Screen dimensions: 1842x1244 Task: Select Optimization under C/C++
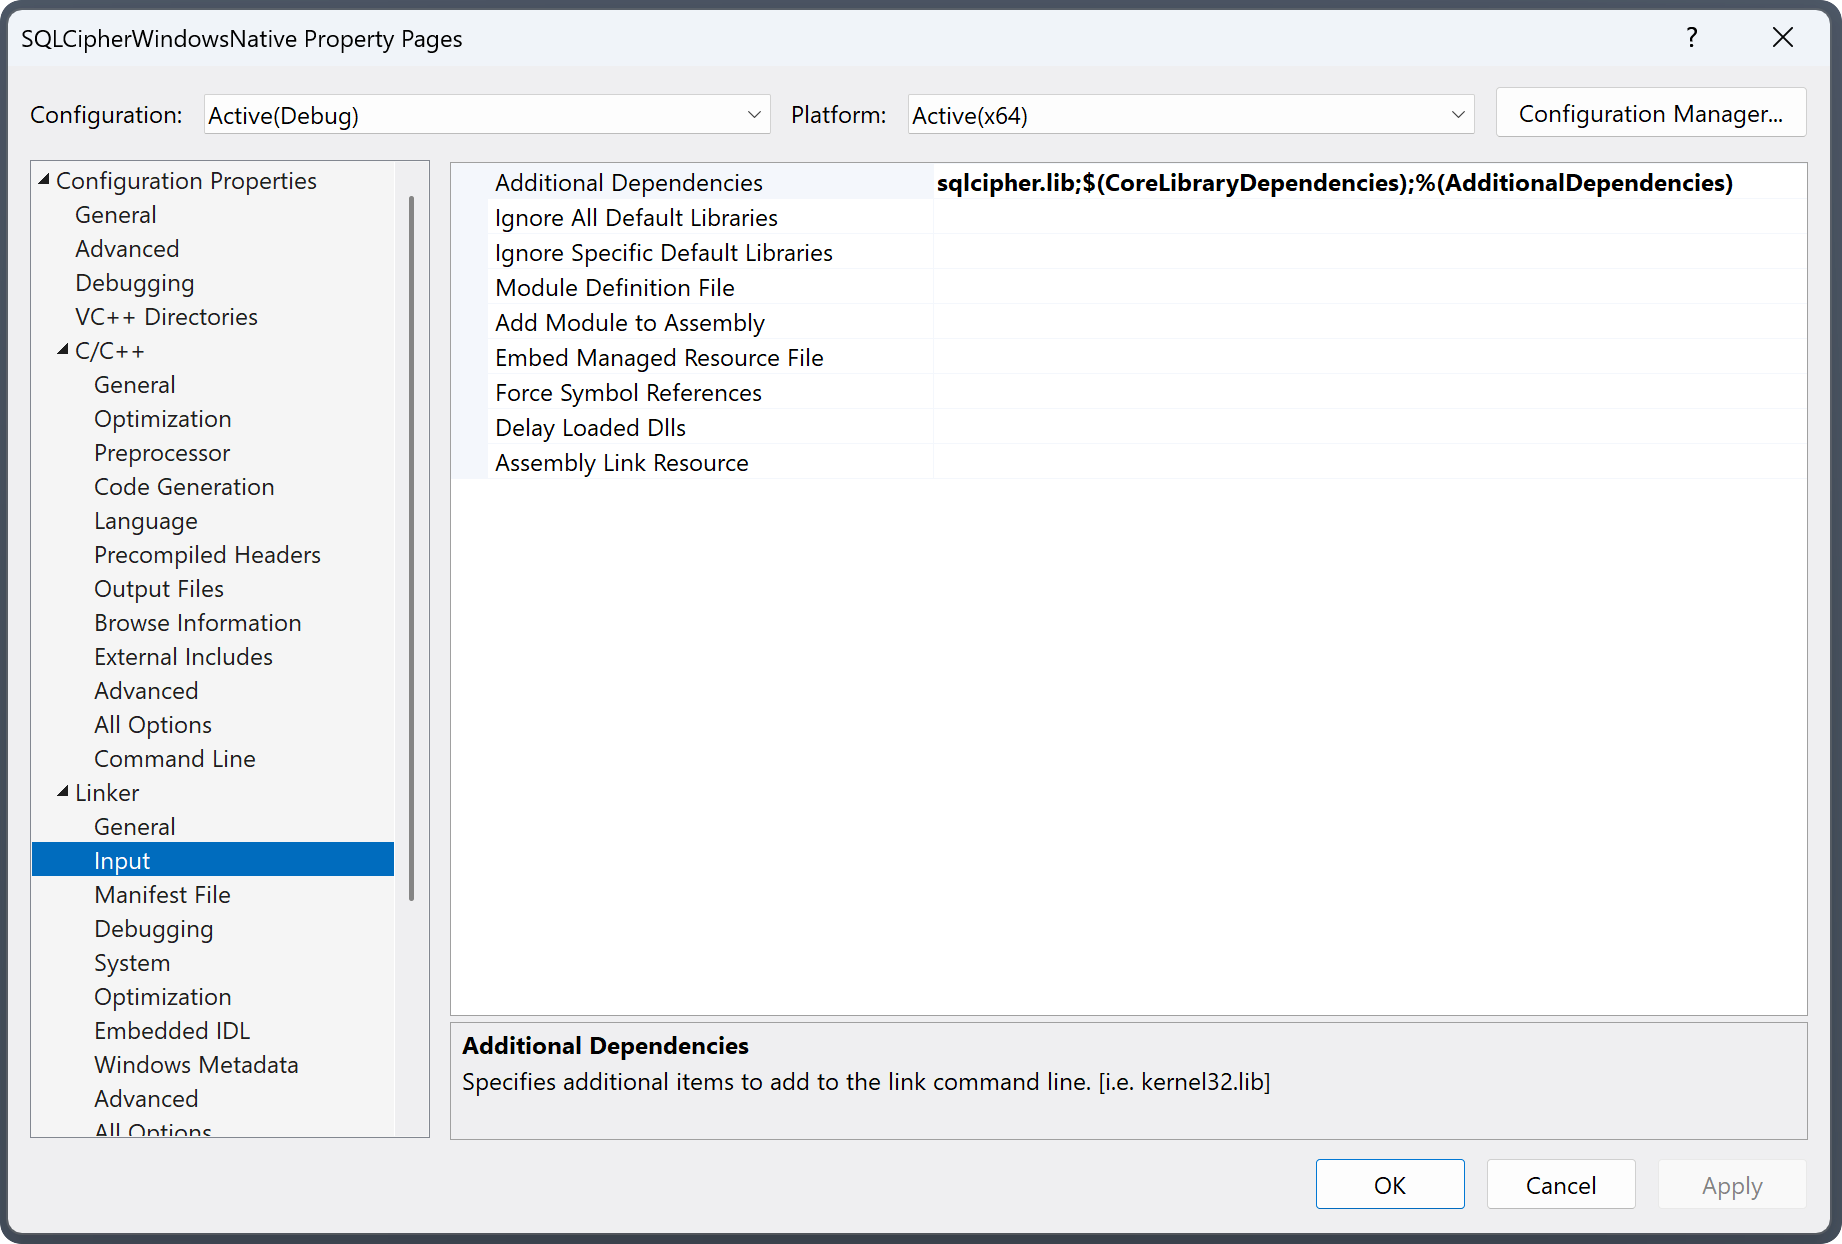tap(163, 419)
